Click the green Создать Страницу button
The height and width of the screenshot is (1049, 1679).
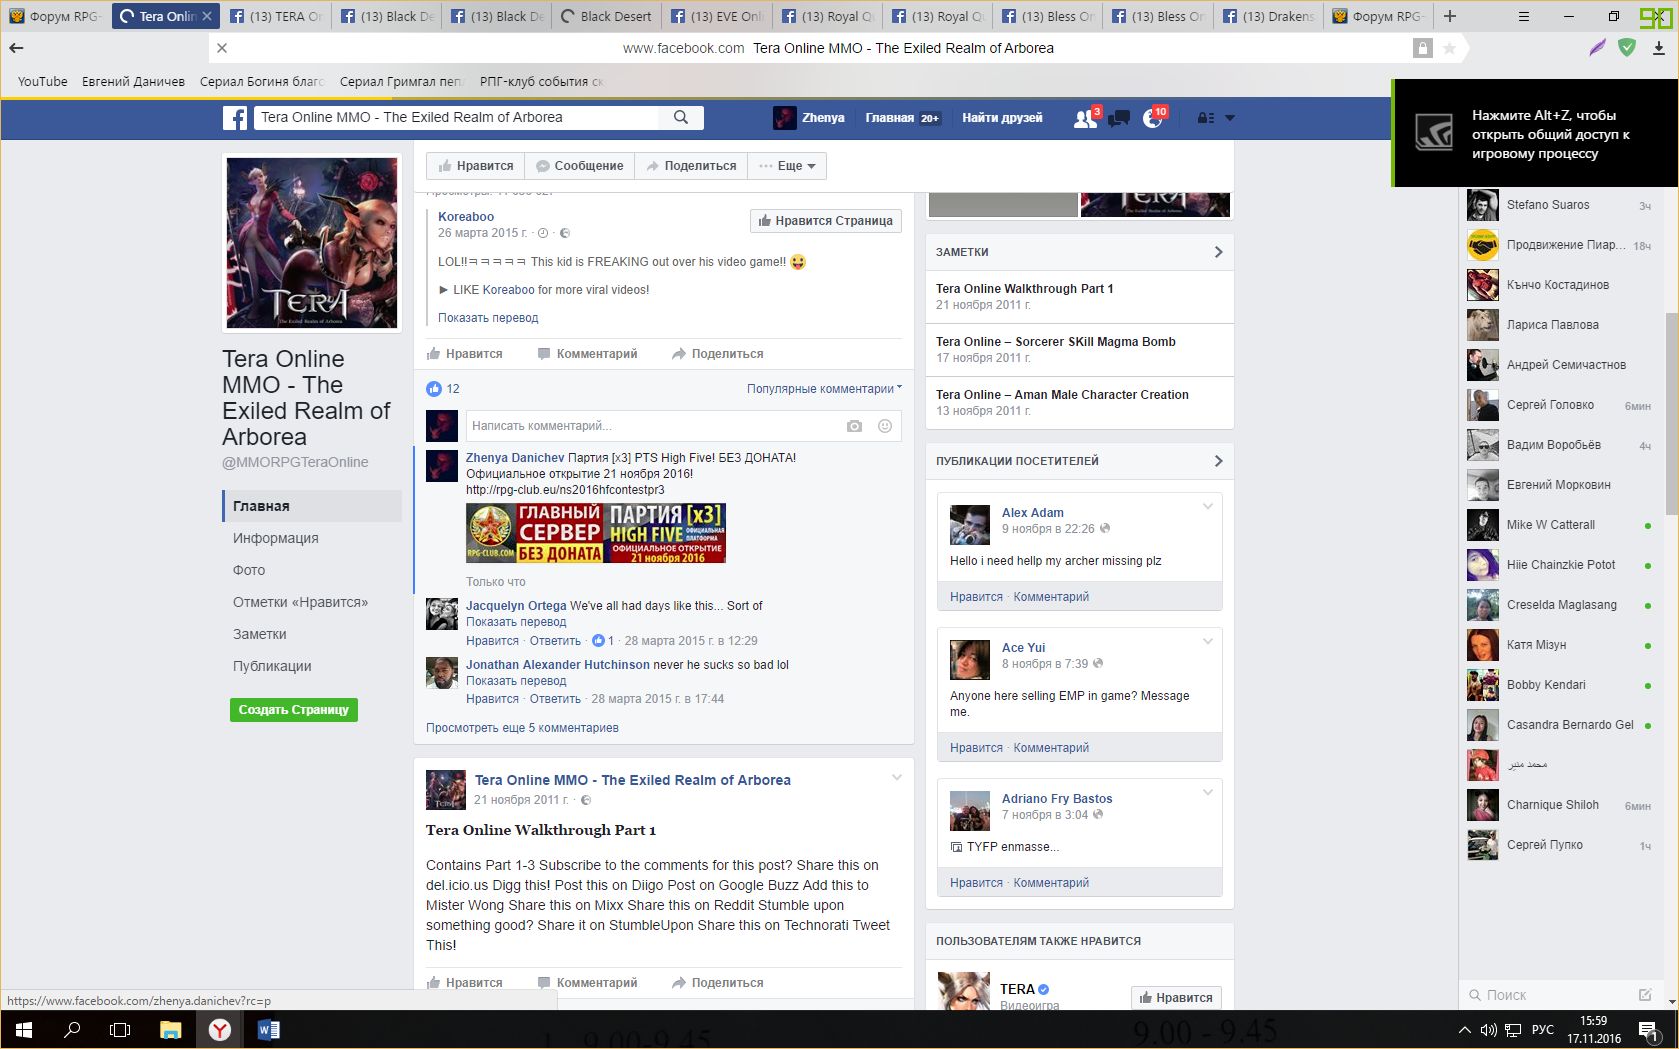pyautogui.click(x=294, y=710)
